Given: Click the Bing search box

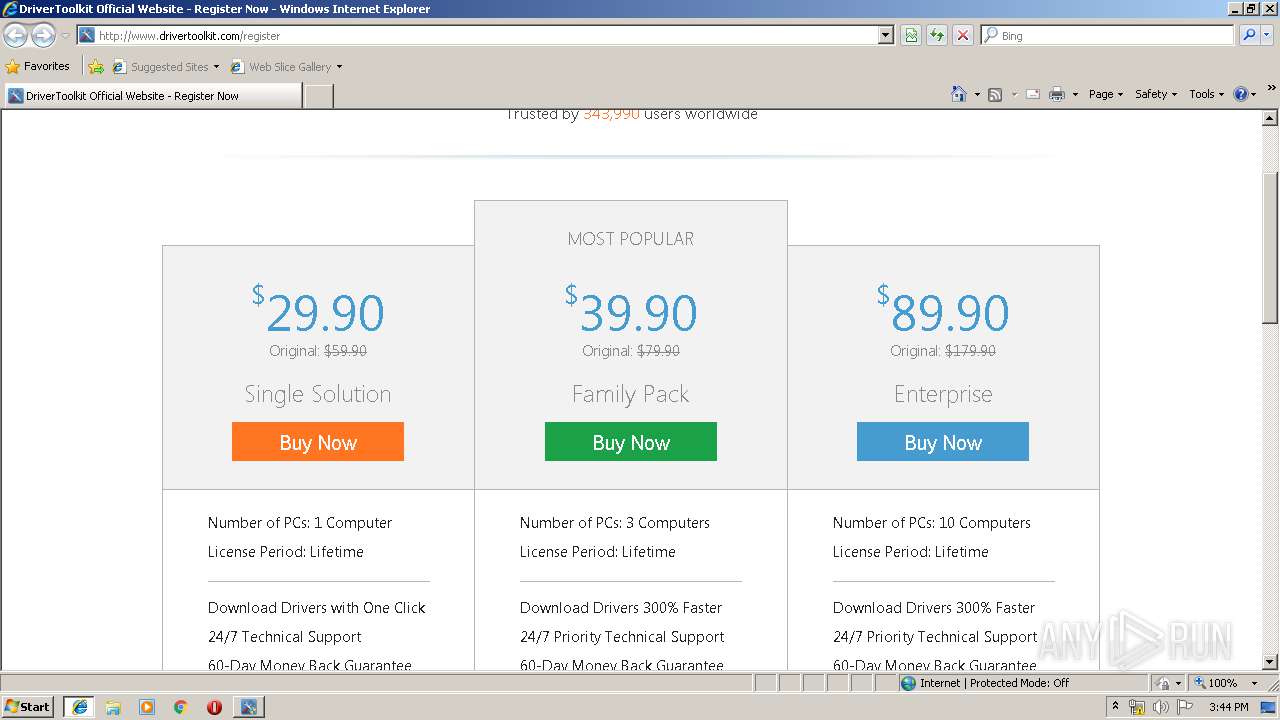Looking at the screenshot, I should pos(1108,35).
